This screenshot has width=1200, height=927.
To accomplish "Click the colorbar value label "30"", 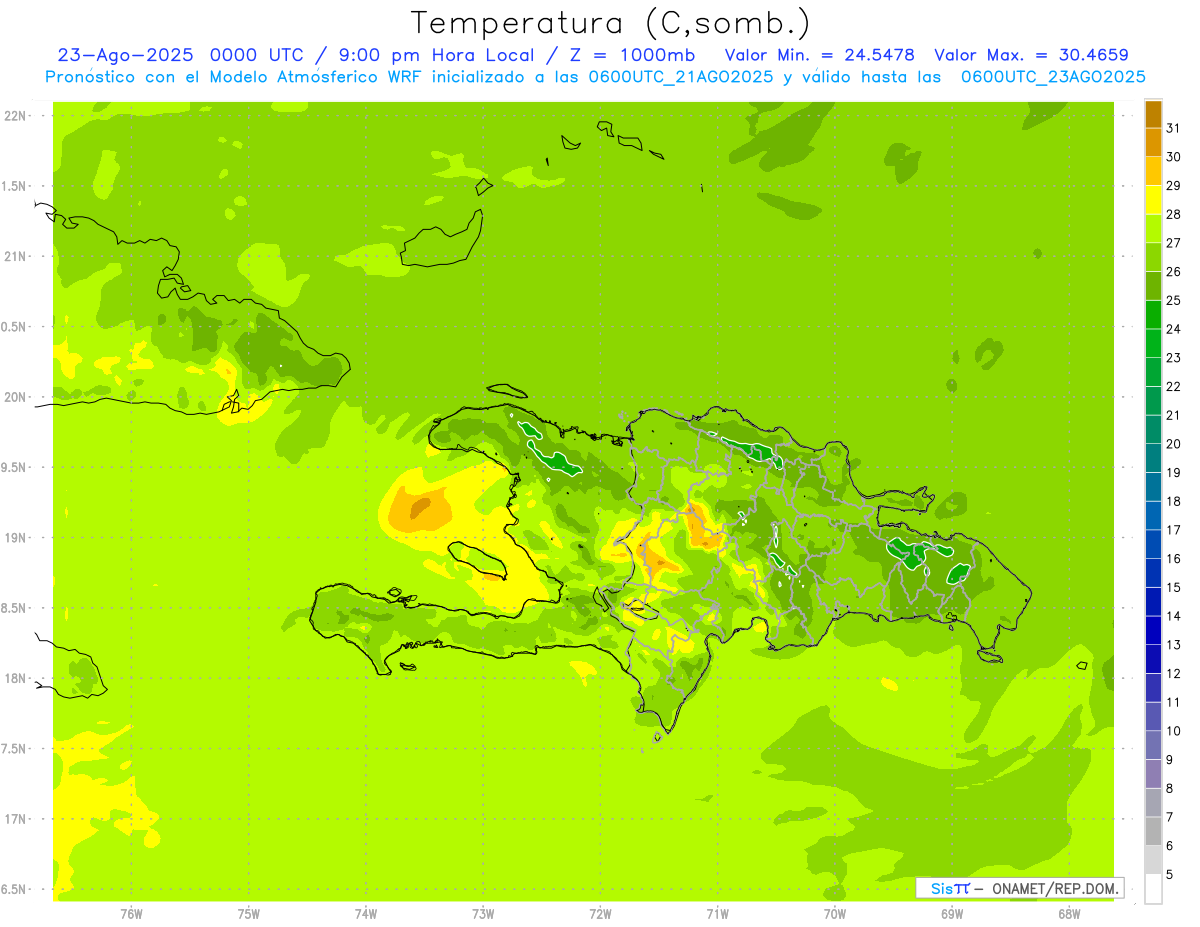I will click(1173, 157).
